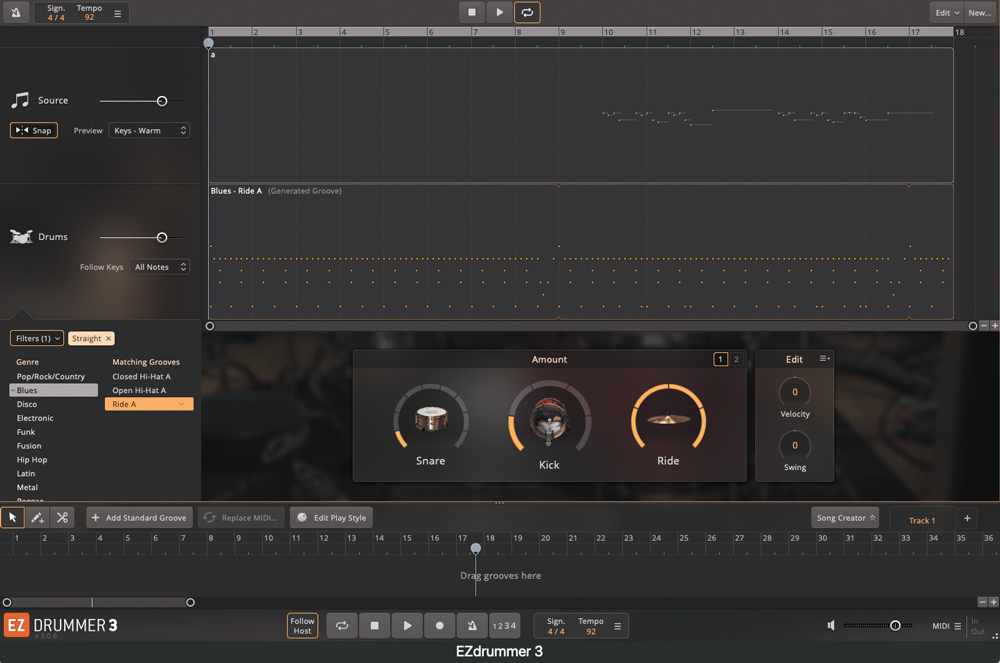Toggle the bottom metronome button
The width and height of the screenshot is (1000, 663).
pyautogui.click(x=472, y=626)
